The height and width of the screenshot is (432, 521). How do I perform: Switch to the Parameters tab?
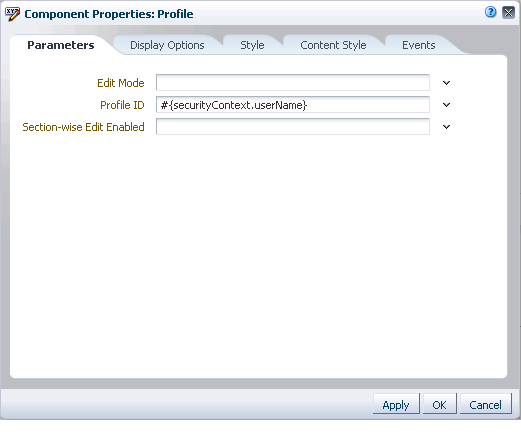[61, 45]
